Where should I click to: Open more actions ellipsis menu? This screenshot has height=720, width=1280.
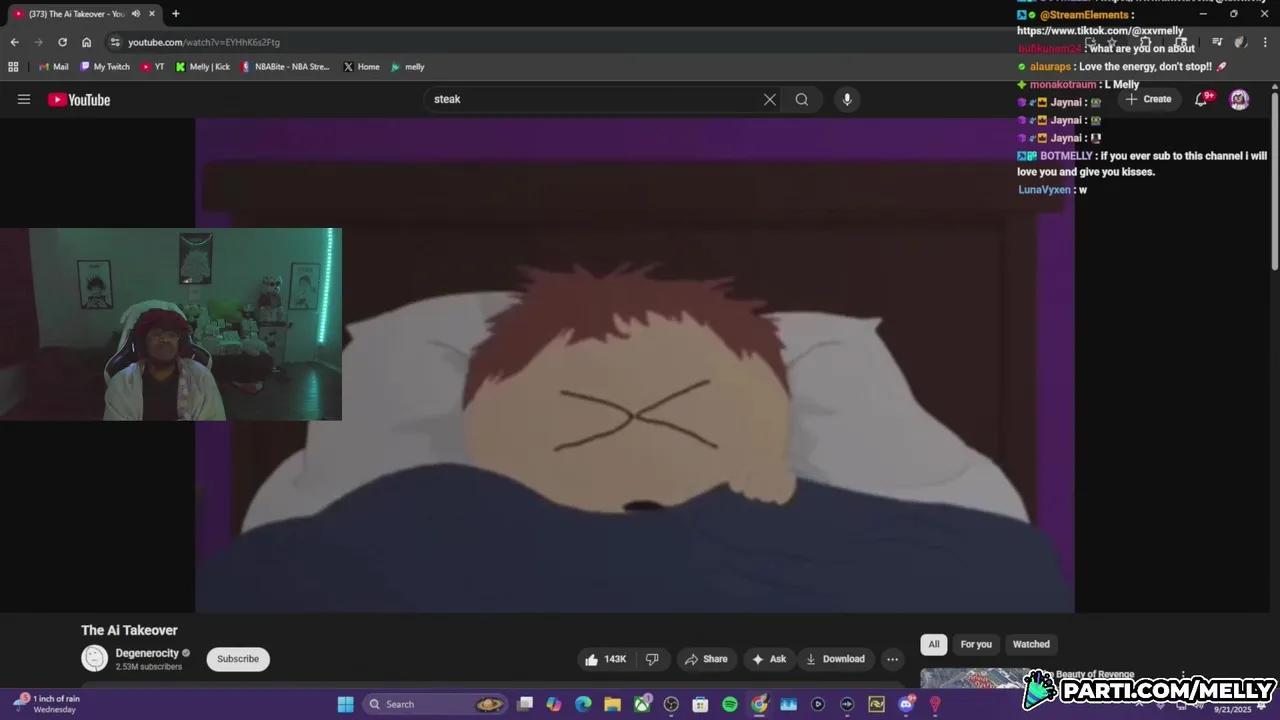click(x=892, y=659)
